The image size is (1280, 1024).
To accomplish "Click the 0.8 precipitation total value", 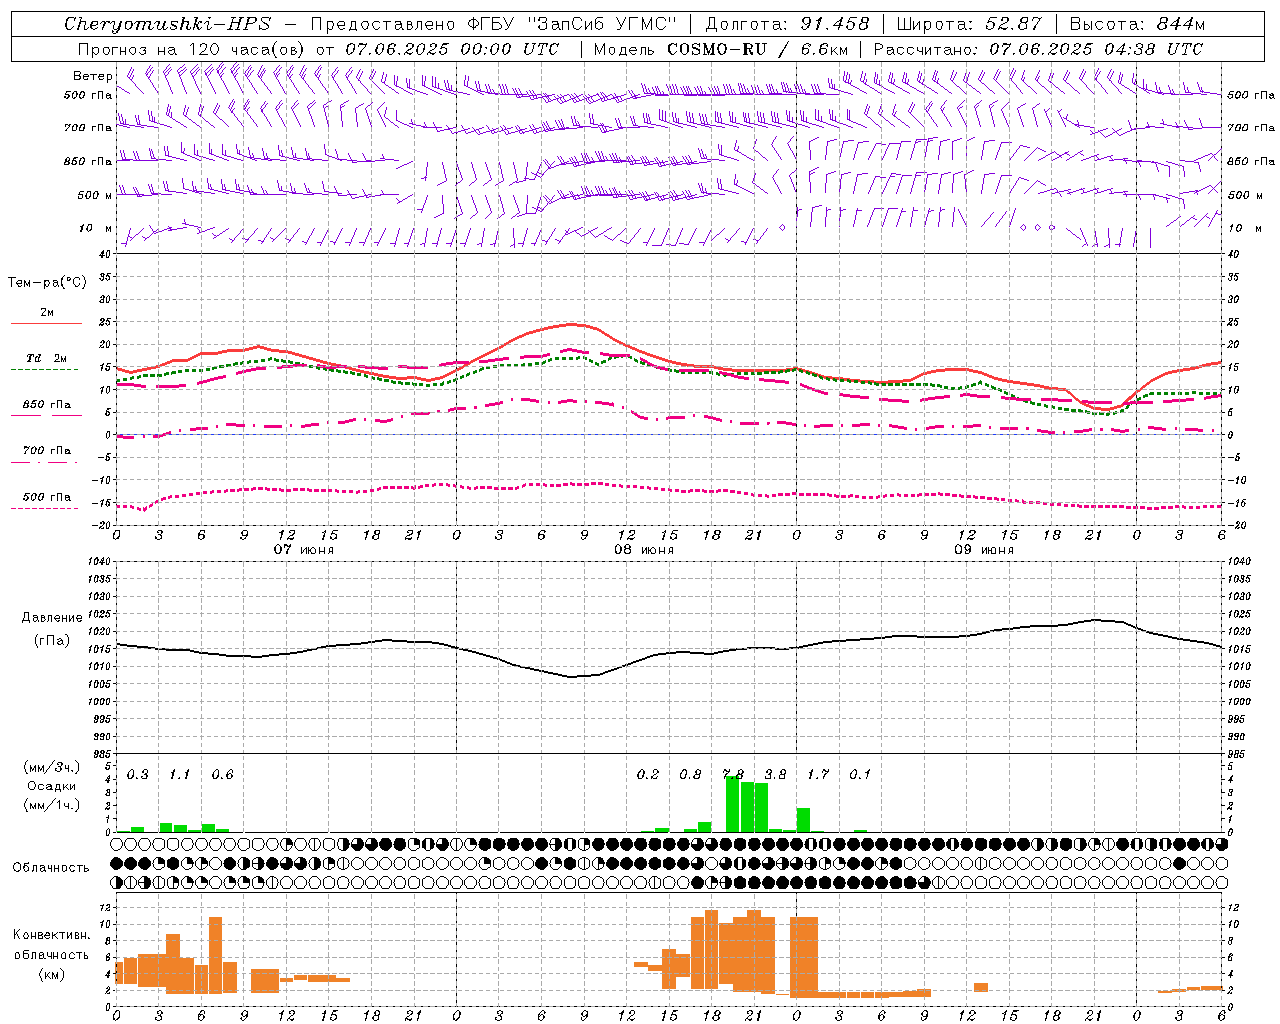I will [x=690, y=775].
